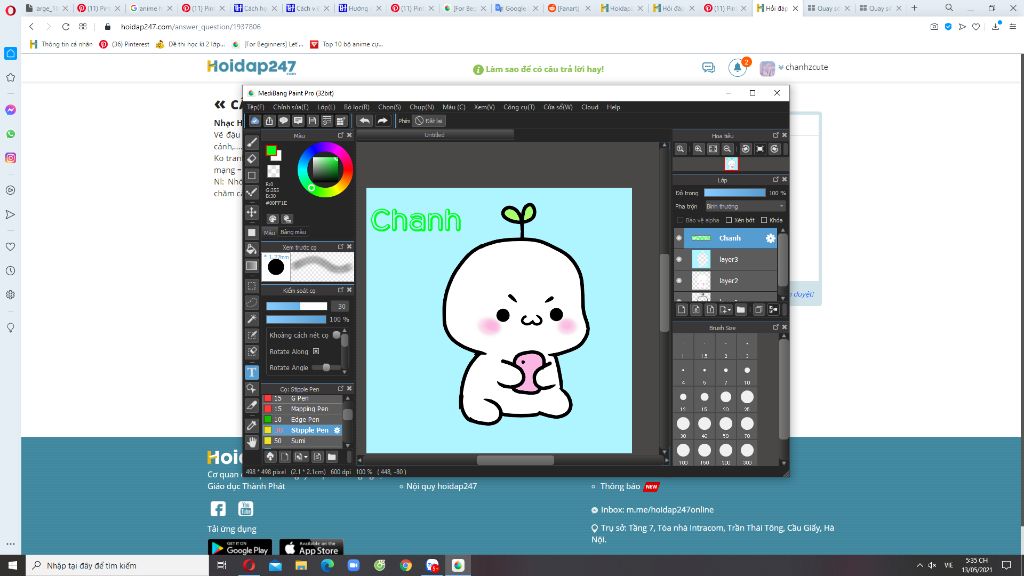Open gear settings of Stipple Pen brush

(x=337, y=430)
